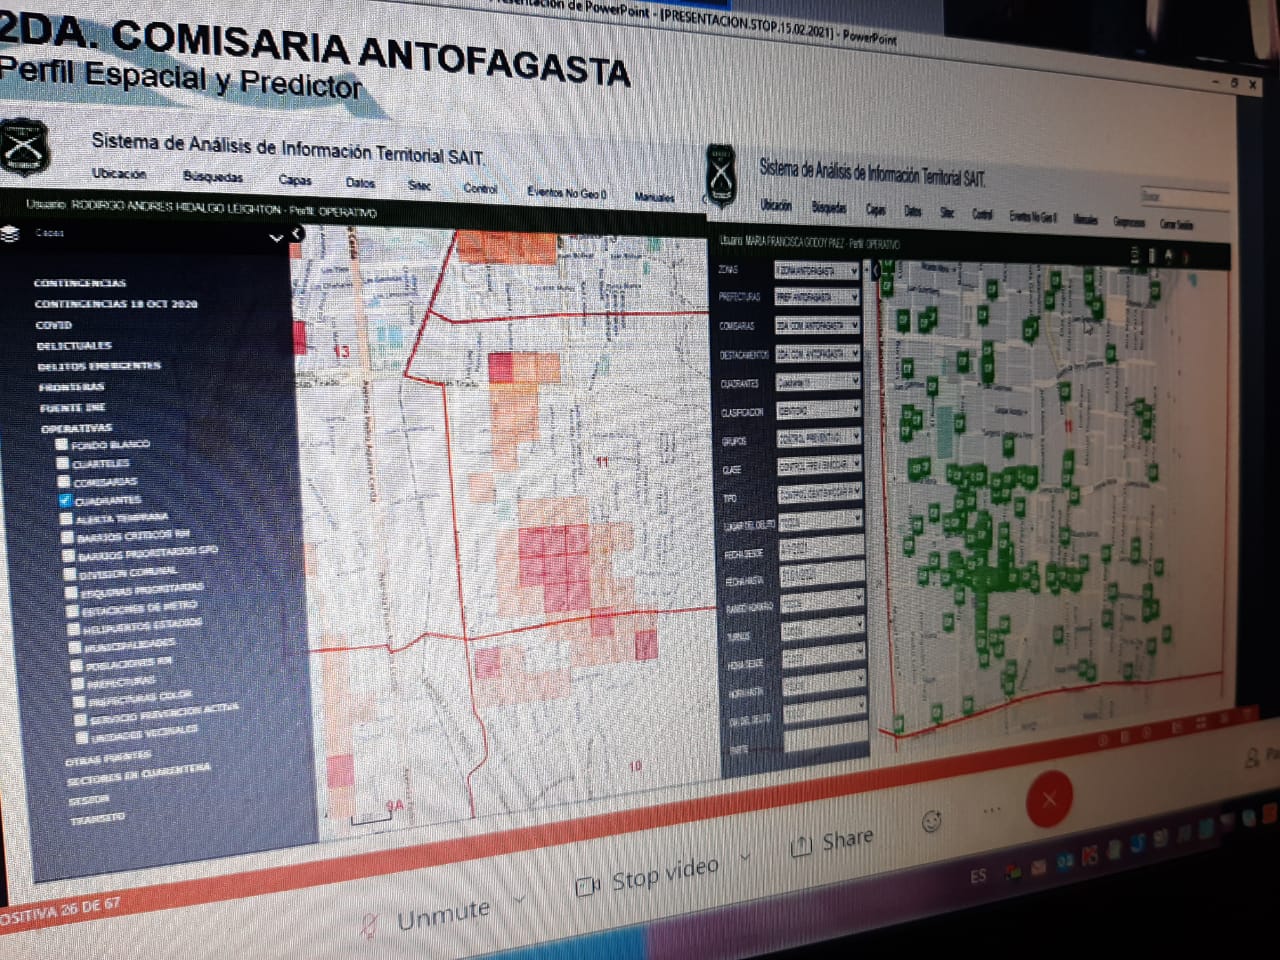Enable the Comisarias layer checkbox
Image resolution: width=1280 pixels, height=960 pixels.
coord(65,481)
